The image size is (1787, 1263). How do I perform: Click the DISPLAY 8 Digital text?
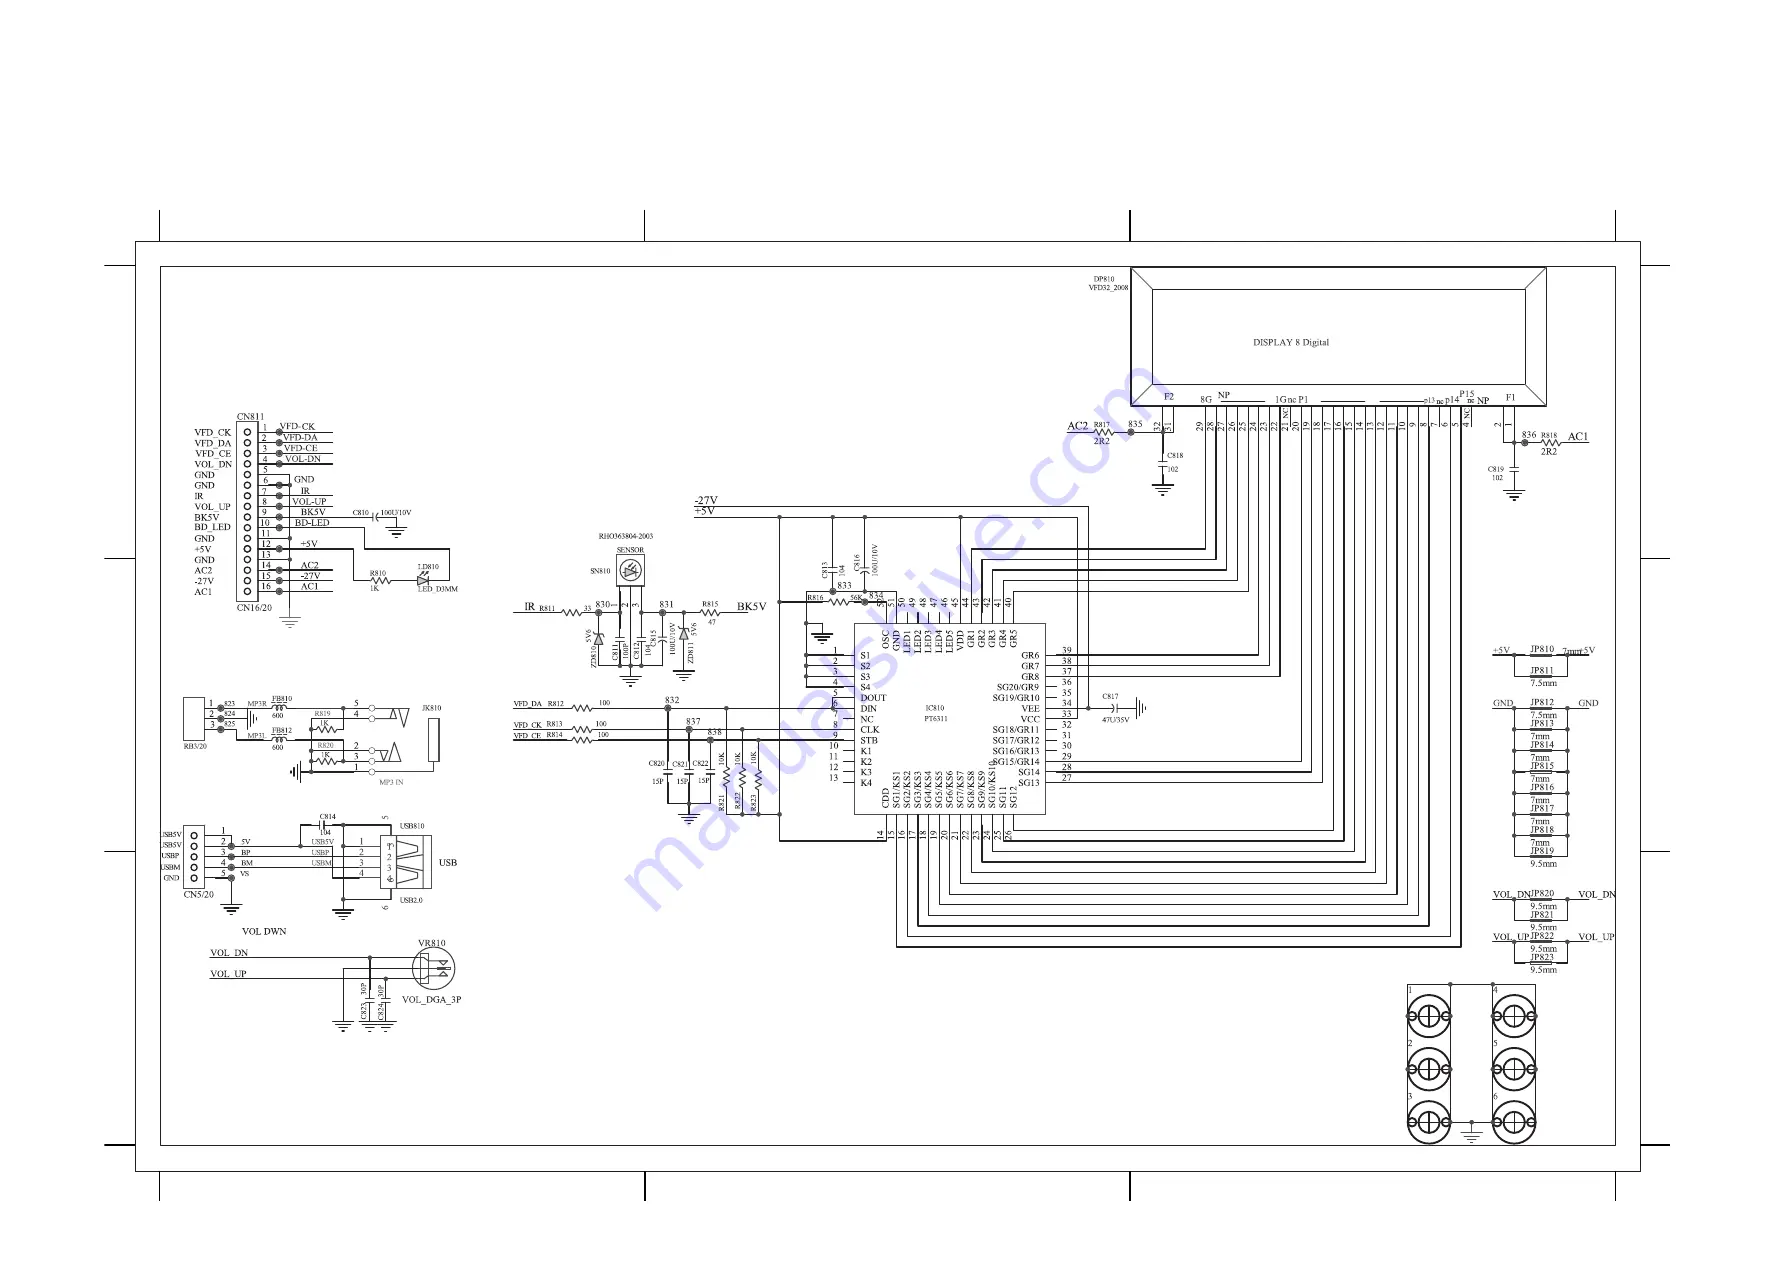pos(1291,342)
